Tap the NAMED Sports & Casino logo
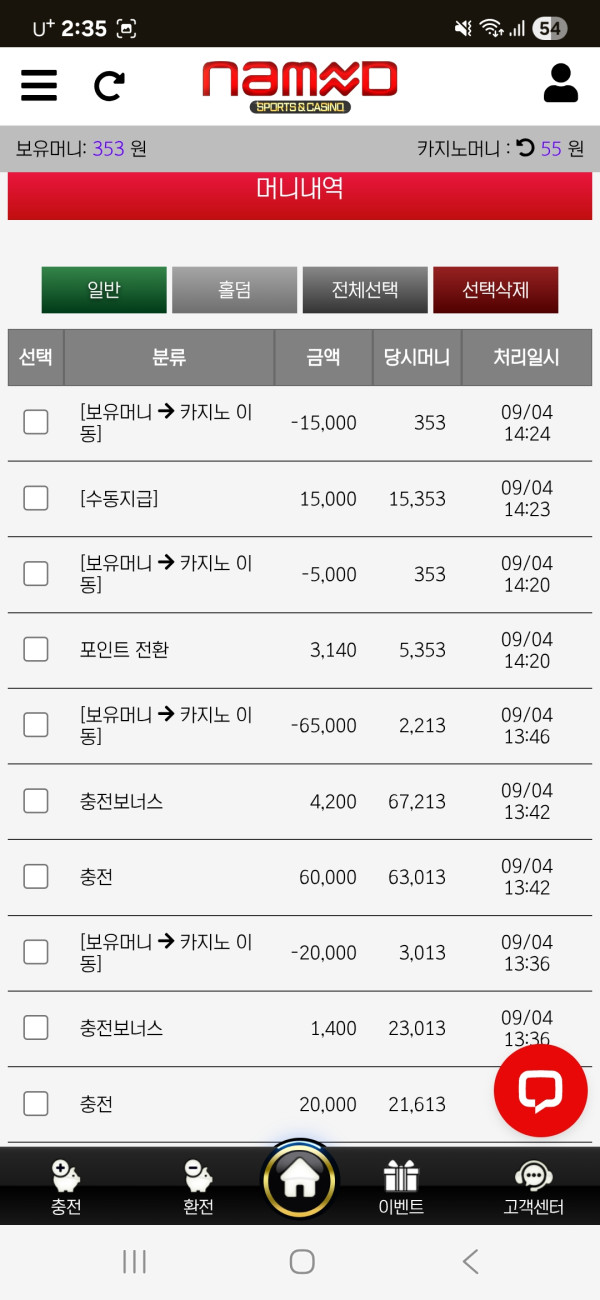 click(x=300, y=85)
